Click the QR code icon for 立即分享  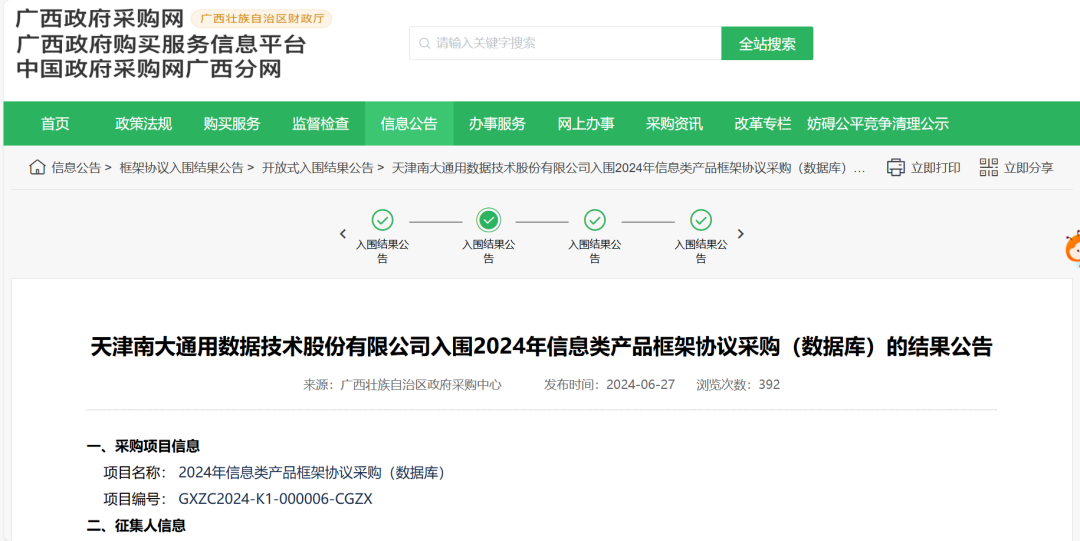(x=988, y=167)
